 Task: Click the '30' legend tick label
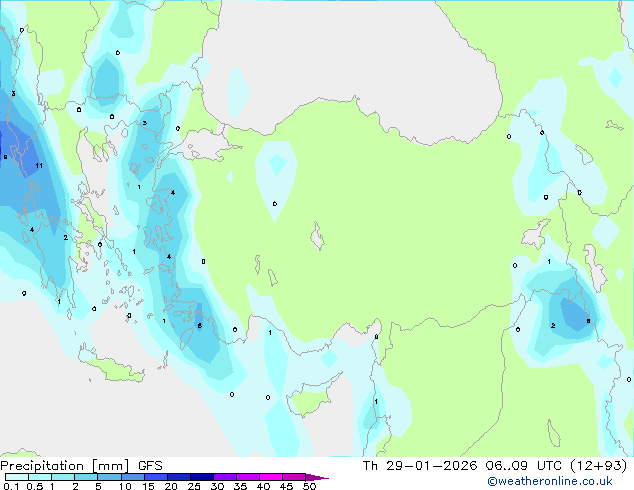click(217, 486)
